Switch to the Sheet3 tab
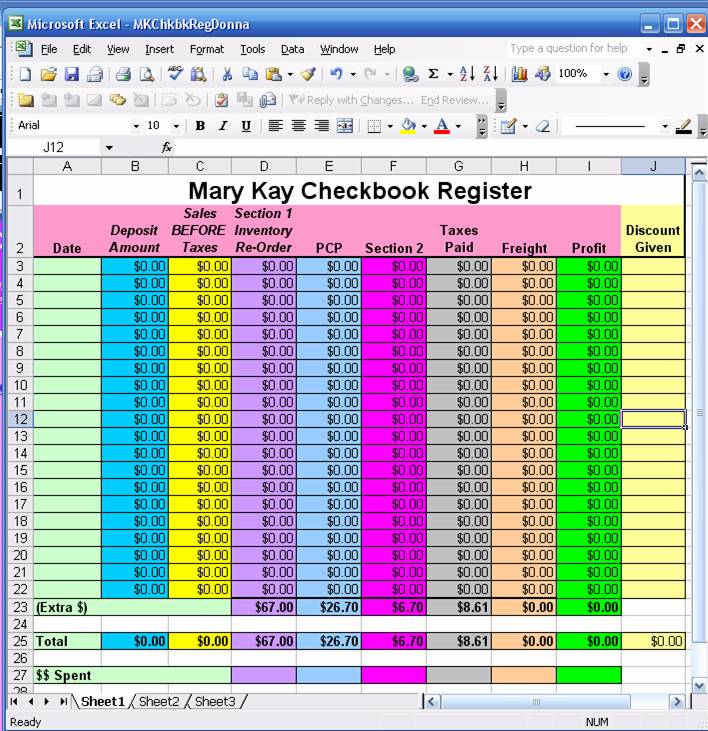The height and width of the screenshot is (731, 708). coord(215,701)
